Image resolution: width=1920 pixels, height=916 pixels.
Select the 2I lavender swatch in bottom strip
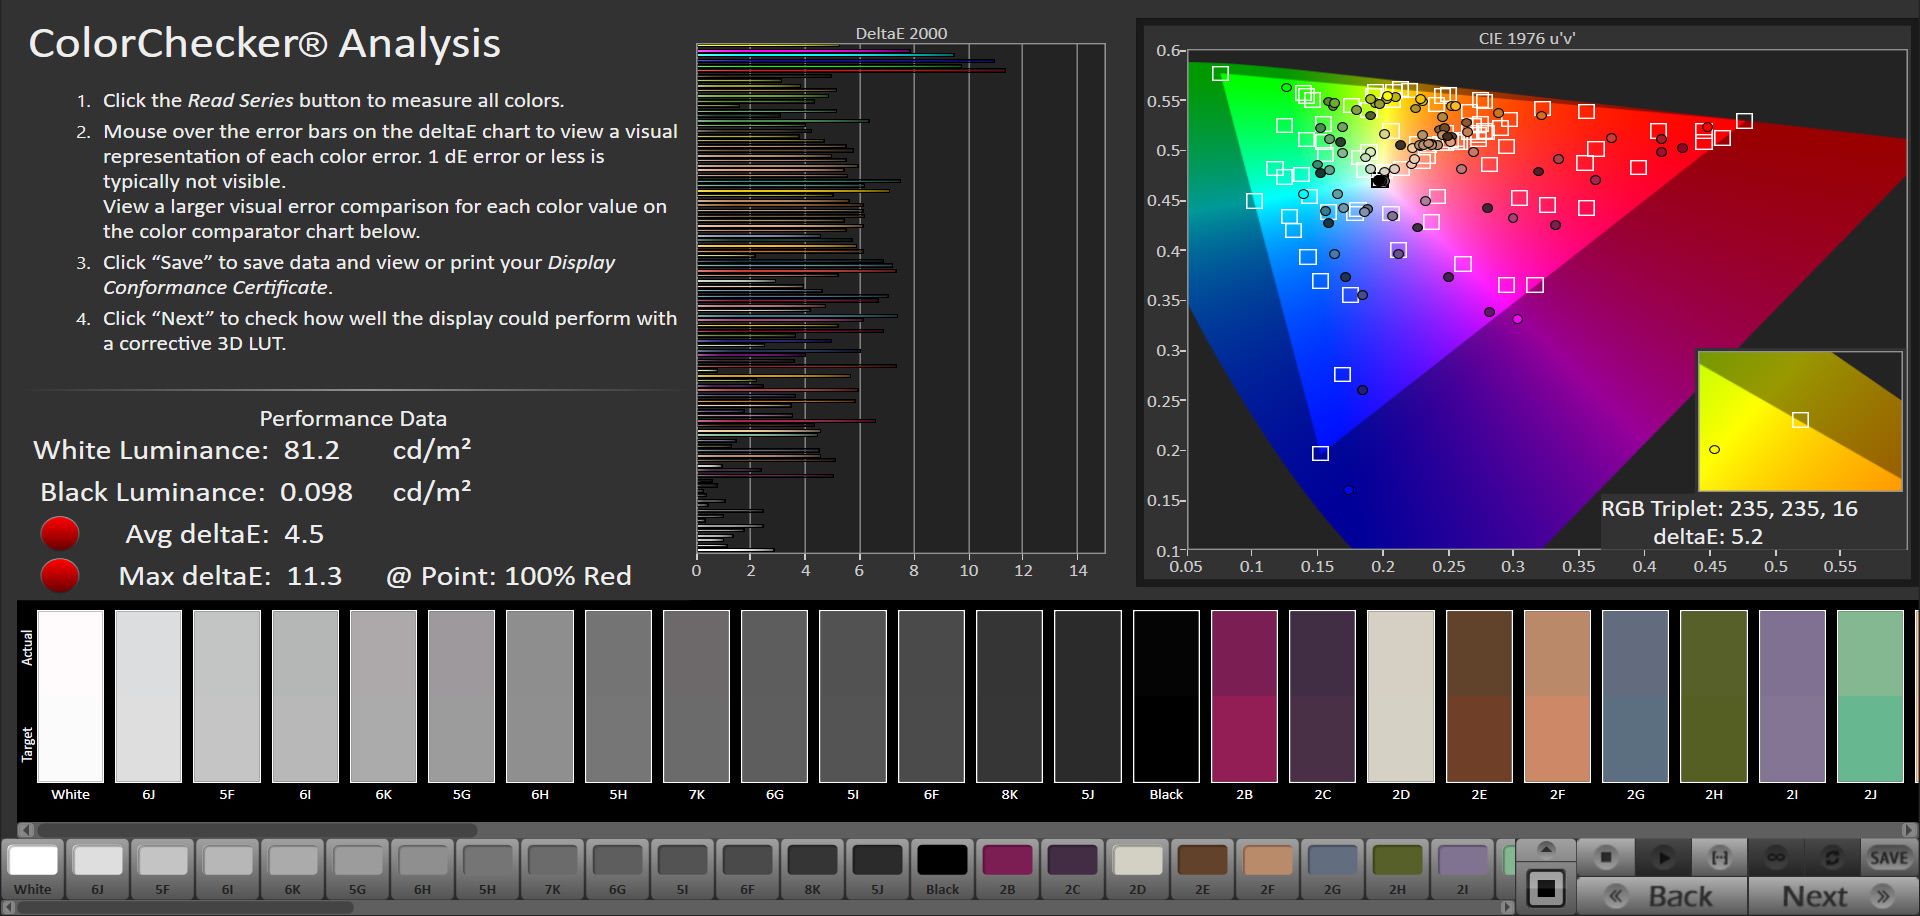1463,869
